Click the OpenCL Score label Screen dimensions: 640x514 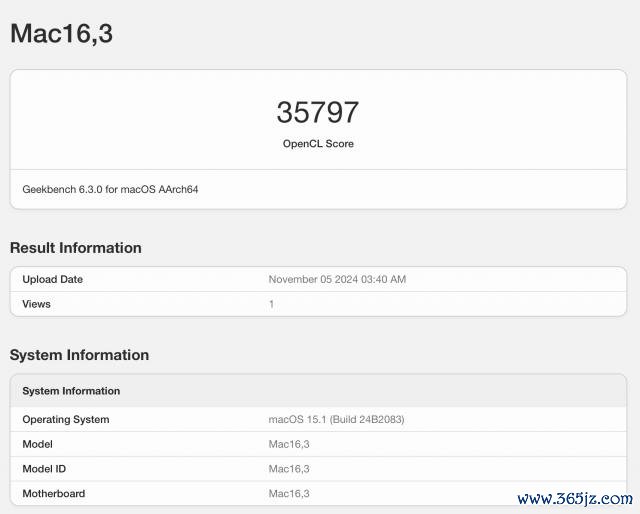click(318, 144)
